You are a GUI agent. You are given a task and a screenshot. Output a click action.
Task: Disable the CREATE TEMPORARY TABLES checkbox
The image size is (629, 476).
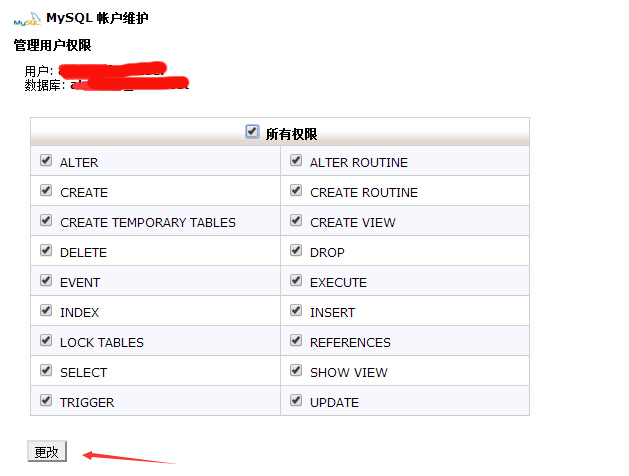46,220
